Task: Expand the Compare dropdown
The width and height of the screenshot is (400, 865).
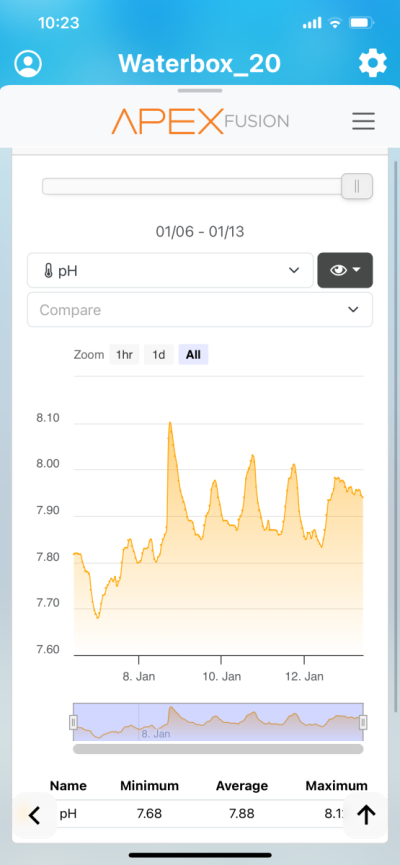Action: [200, 309]
